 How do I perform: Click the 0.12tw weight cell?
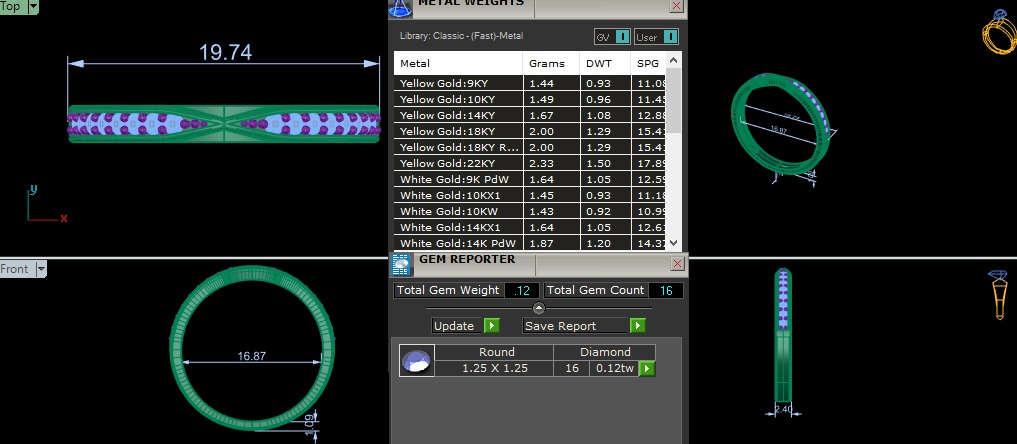tap(615, 368)
